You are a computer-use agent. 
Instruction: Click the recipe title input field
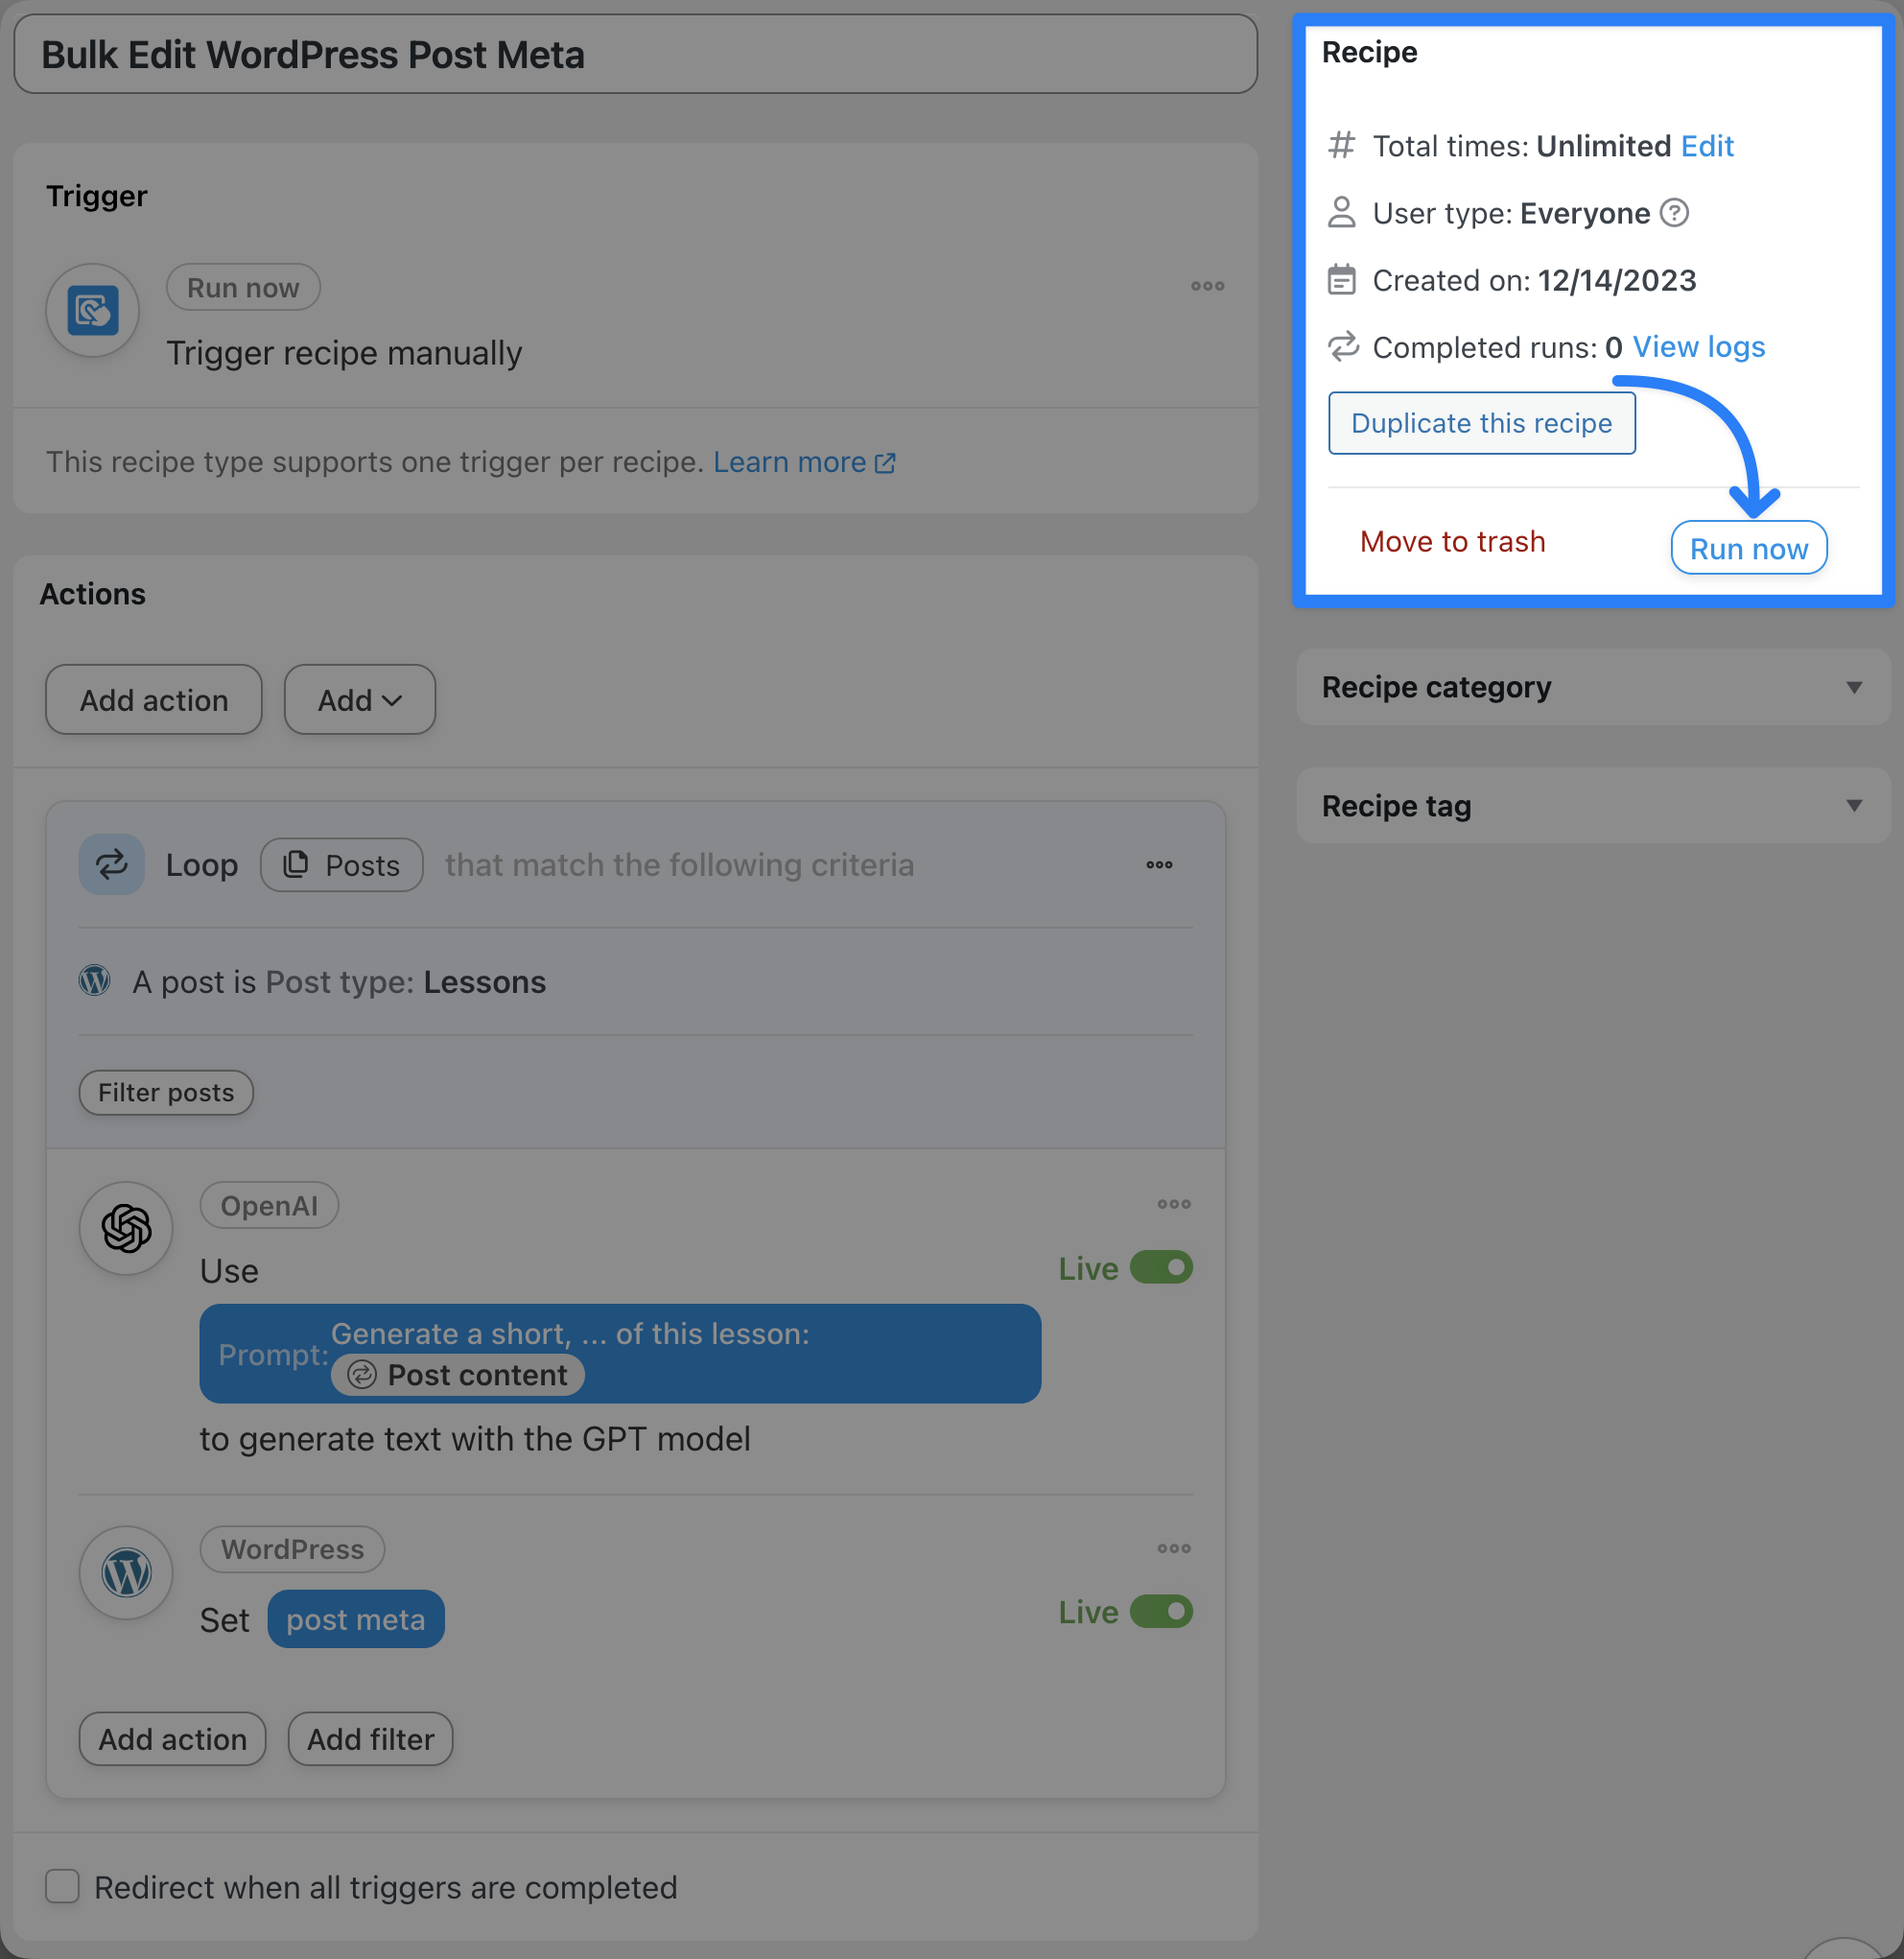point(635,54)
